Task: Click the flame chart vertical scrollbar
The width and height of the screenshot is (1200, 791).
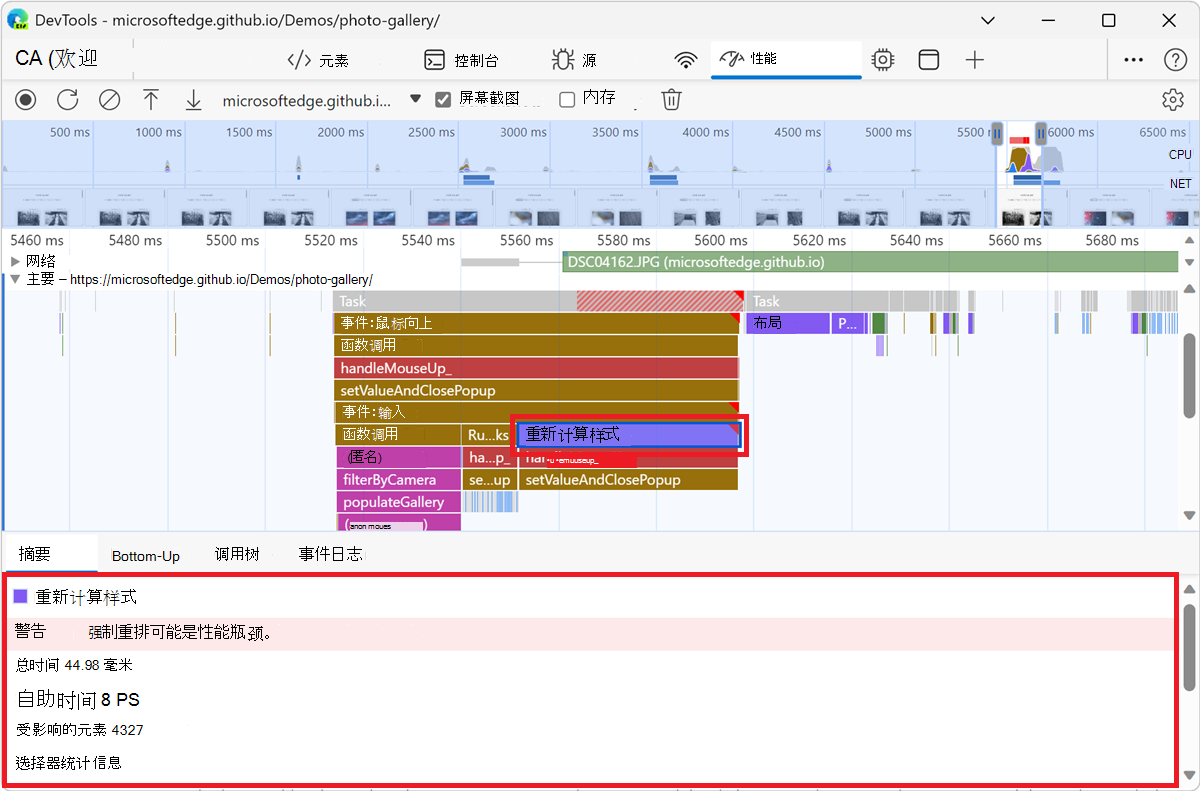Action: pyautogui.click(x=1190, y=375)
